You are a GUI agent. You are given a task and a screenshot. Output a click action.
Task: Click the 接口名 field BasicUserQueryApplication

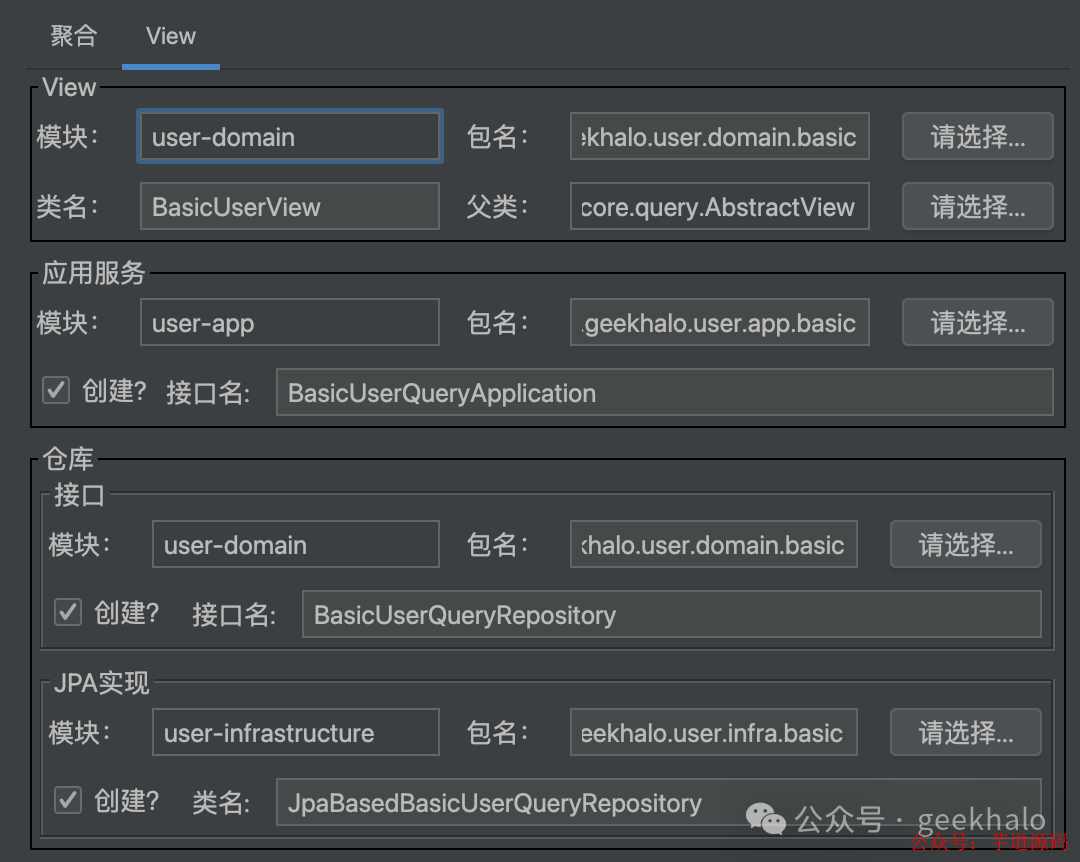pos(665,392)
